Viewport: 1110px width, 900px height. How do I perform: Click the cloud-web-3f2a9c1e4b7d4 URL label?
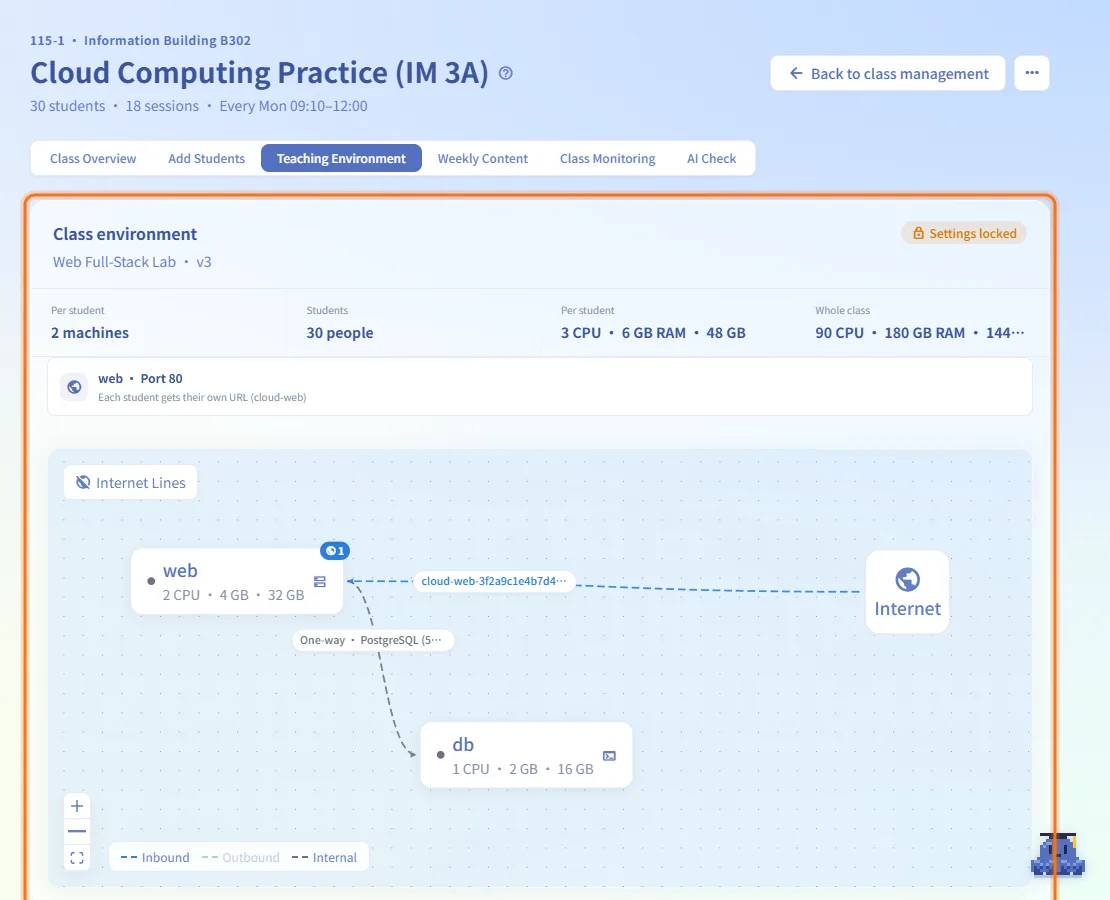coord(494,581)
